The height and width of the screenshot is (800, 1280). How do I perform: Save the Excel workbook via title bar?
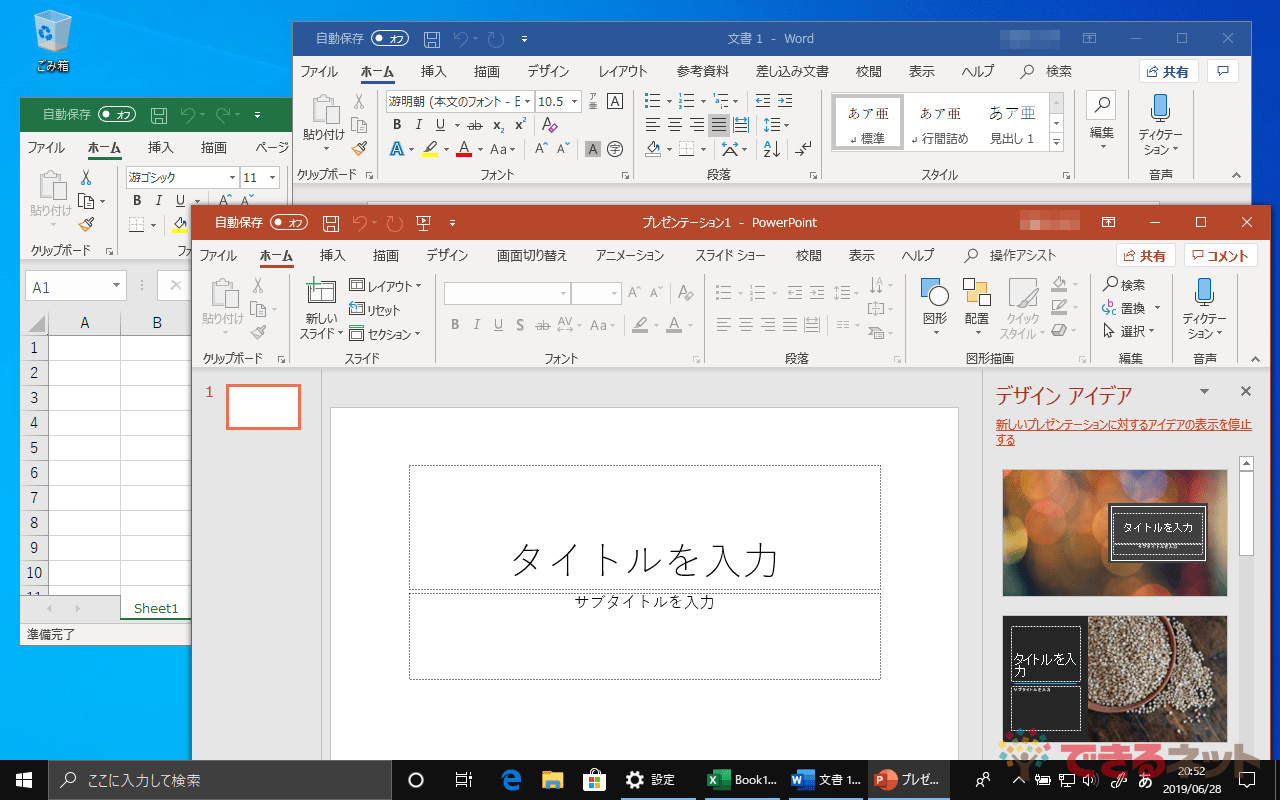point(159,115)
